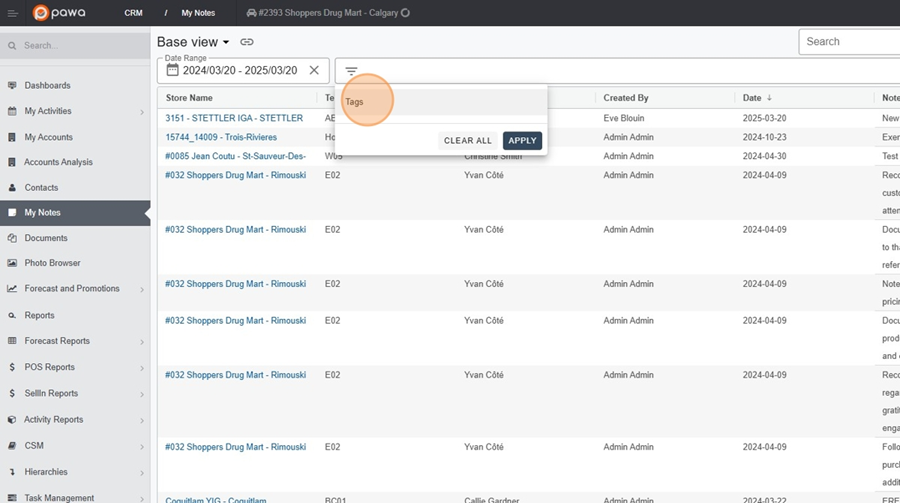Expand the CSM submenu
Screen dimensions: 900x503
(x=142, y=446)
